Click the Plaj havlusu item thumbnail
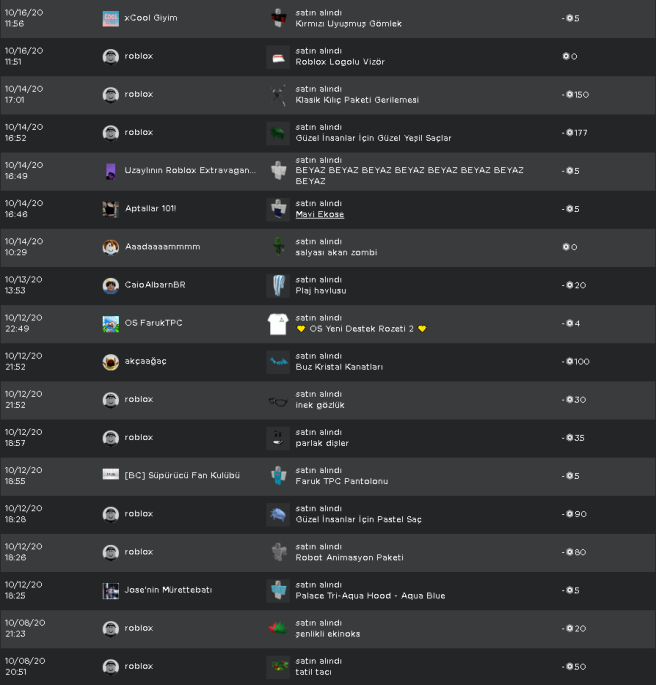 click(278, 285)
